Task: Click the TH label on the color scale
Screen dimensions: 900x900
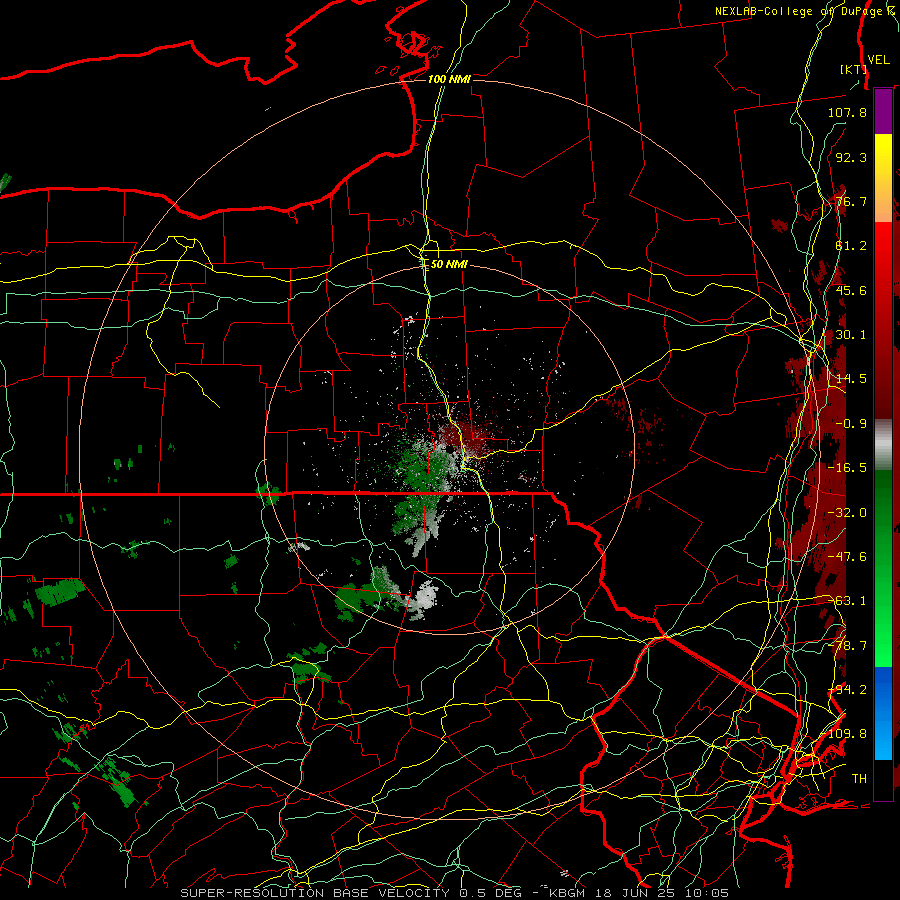Action: pos(859,779)
